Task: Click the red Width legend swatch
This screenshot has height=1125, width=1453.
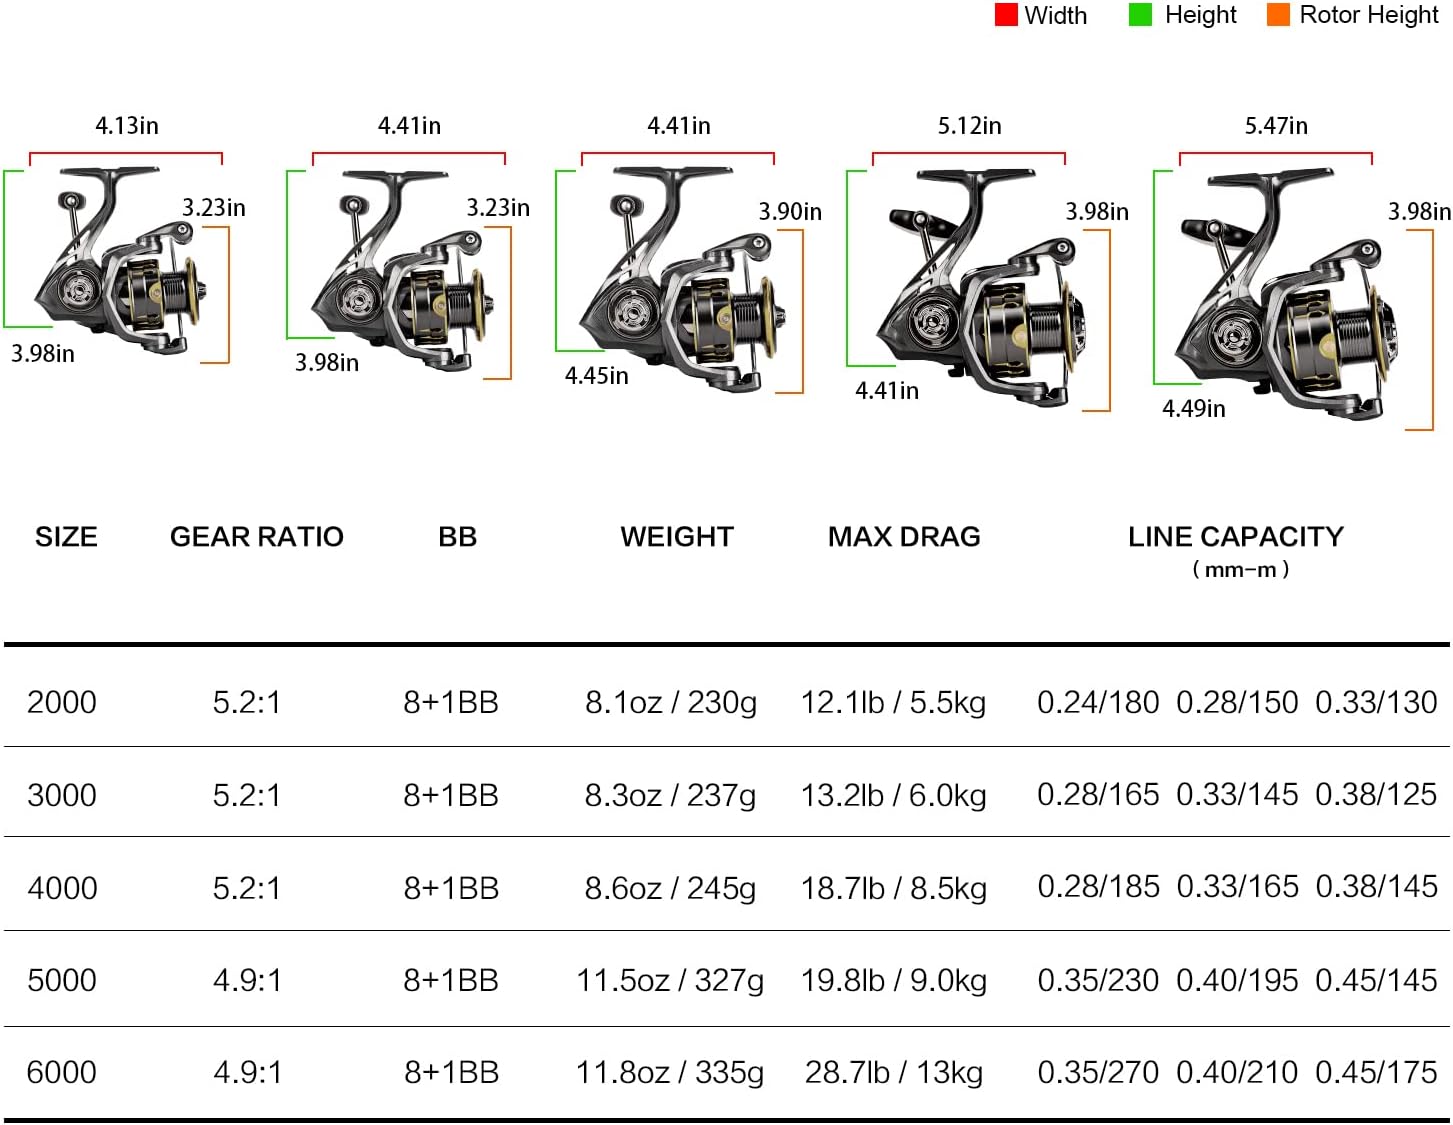Action: coord(1005,15)
